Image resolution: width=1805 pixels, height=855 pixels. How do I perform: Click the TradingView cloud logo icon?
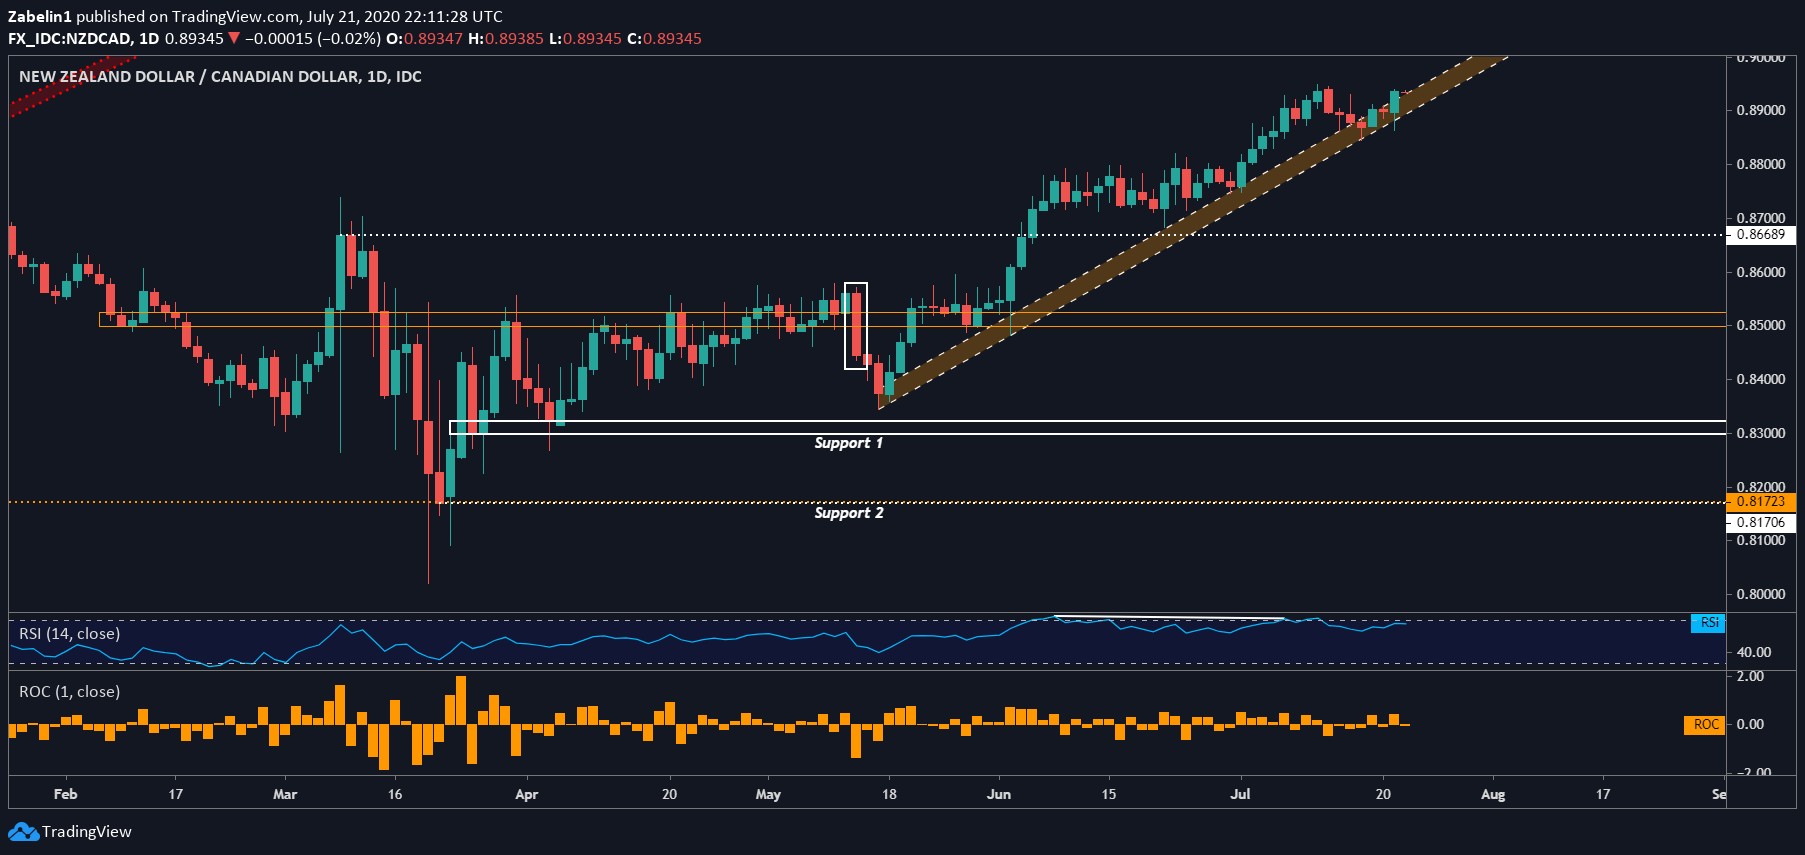[x=23, y=832]
